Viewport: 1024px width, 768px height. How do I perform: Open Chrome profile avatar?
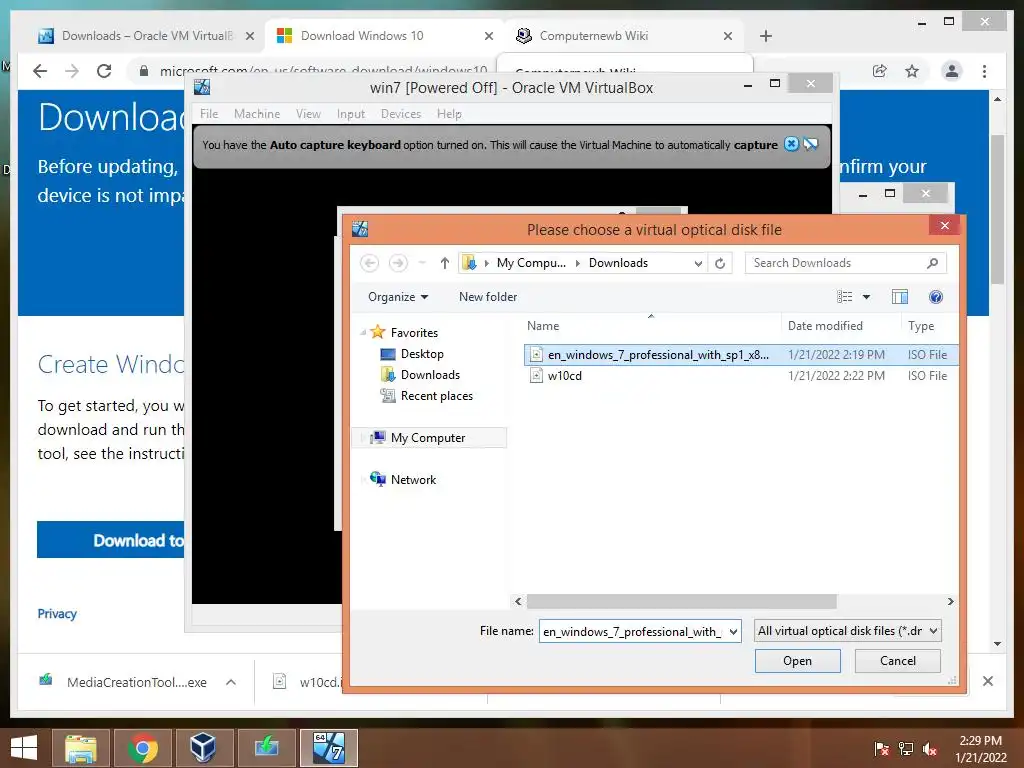[952, 71]
